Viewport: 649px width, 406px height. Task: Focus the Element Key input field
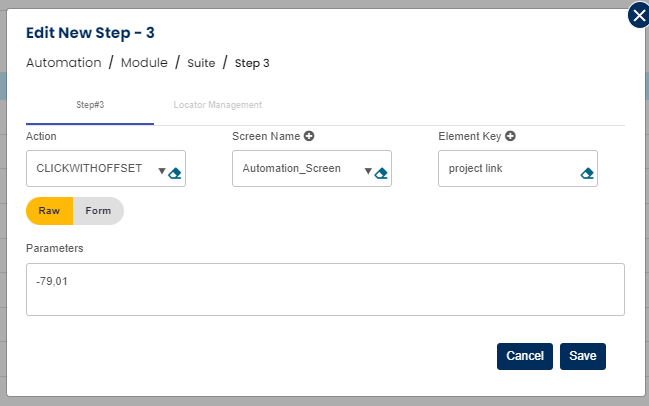(507, 169)
